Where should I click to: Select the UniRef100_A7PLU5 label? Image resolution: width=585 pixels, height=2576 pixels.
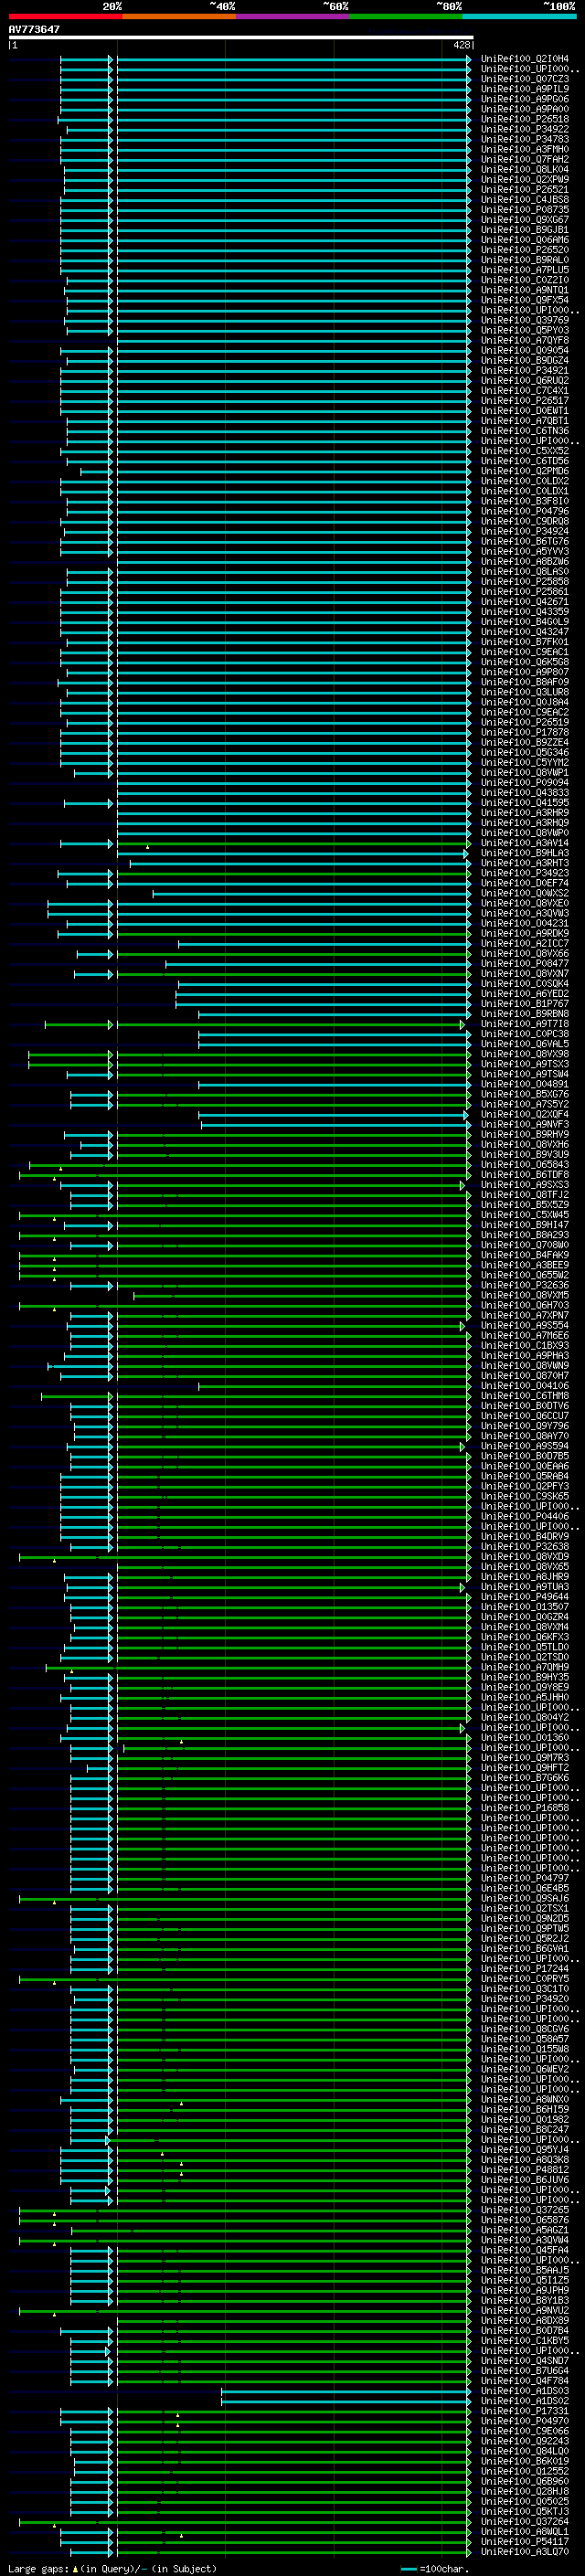point(525,270)
